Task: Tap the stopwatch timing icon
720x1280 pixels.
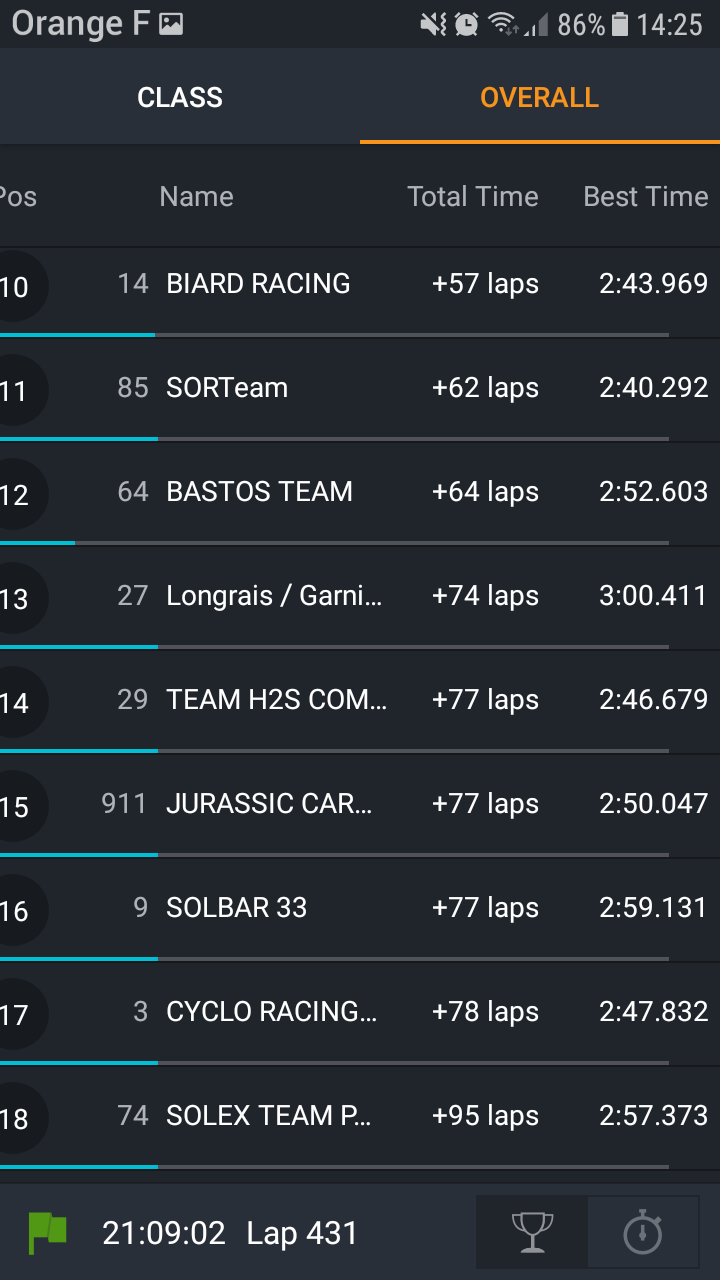Action: point(642,1232)
